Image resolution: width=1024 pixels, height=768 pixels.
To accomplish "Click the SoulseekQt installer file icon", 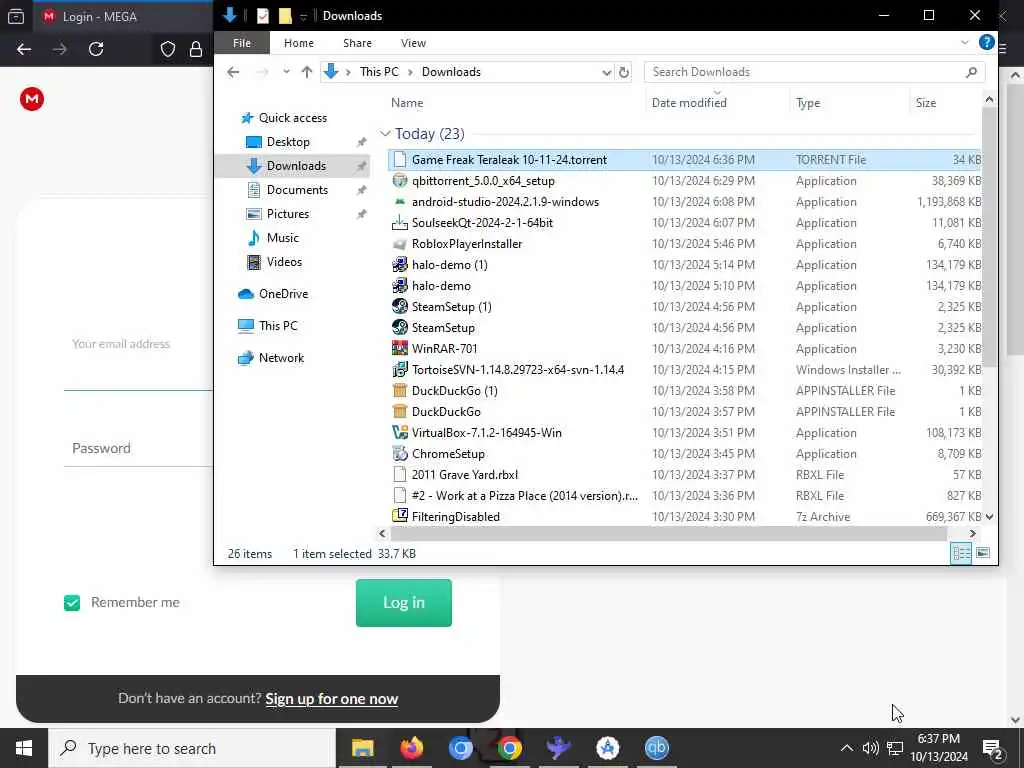I will pyautogui.click(x=400, y=223).
